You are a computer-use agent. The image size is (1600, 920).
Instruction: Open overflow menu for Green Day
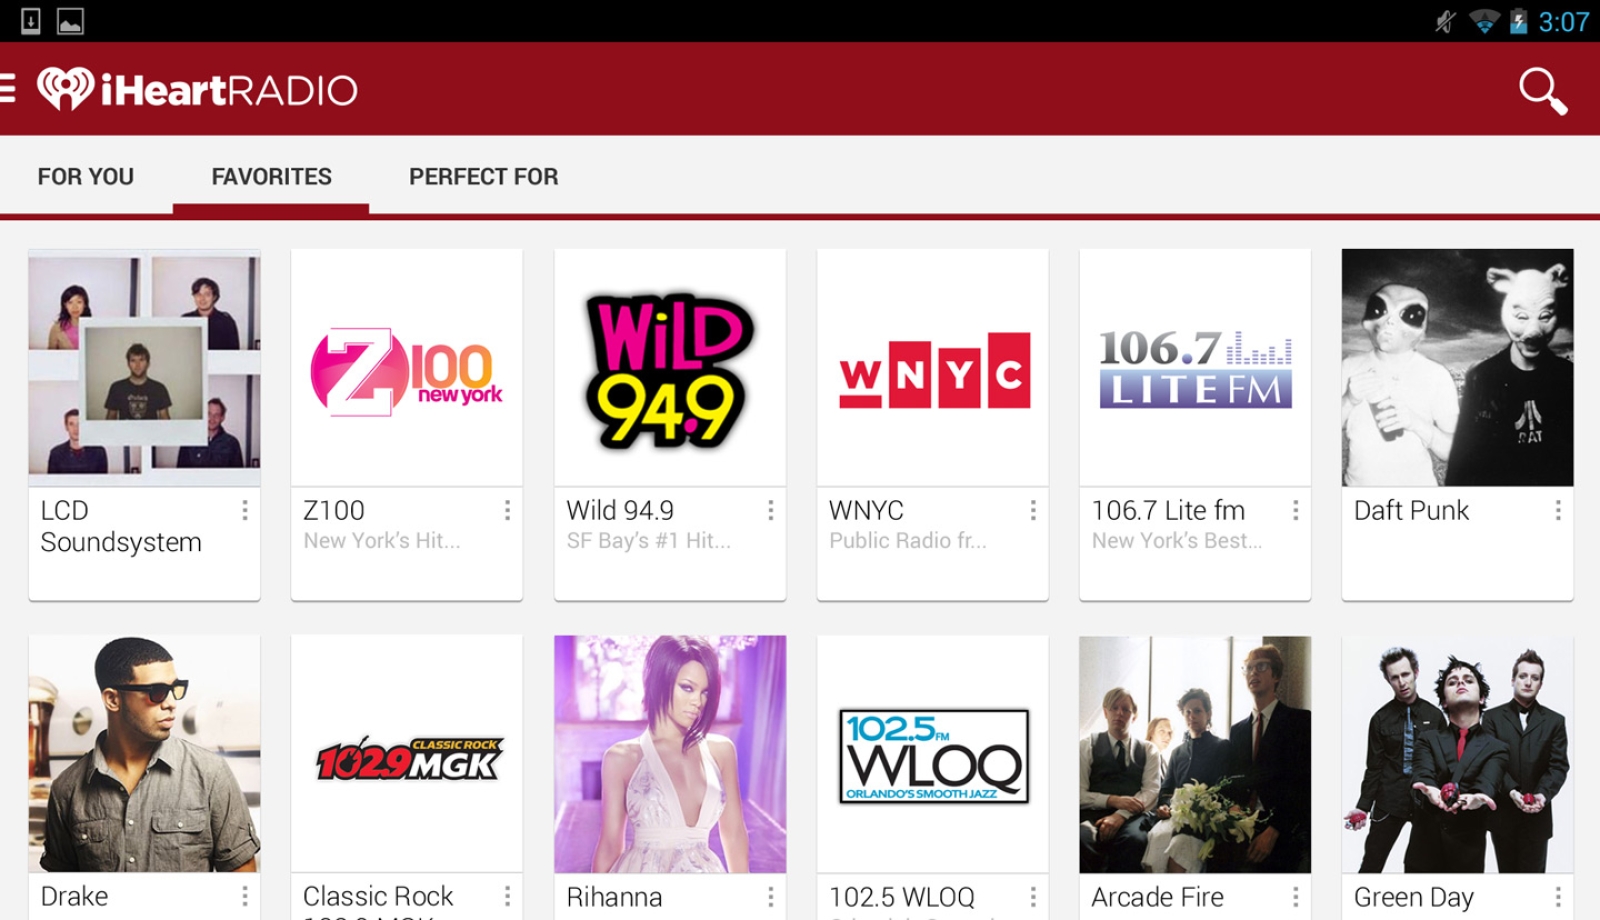(x=1557, y=897)
